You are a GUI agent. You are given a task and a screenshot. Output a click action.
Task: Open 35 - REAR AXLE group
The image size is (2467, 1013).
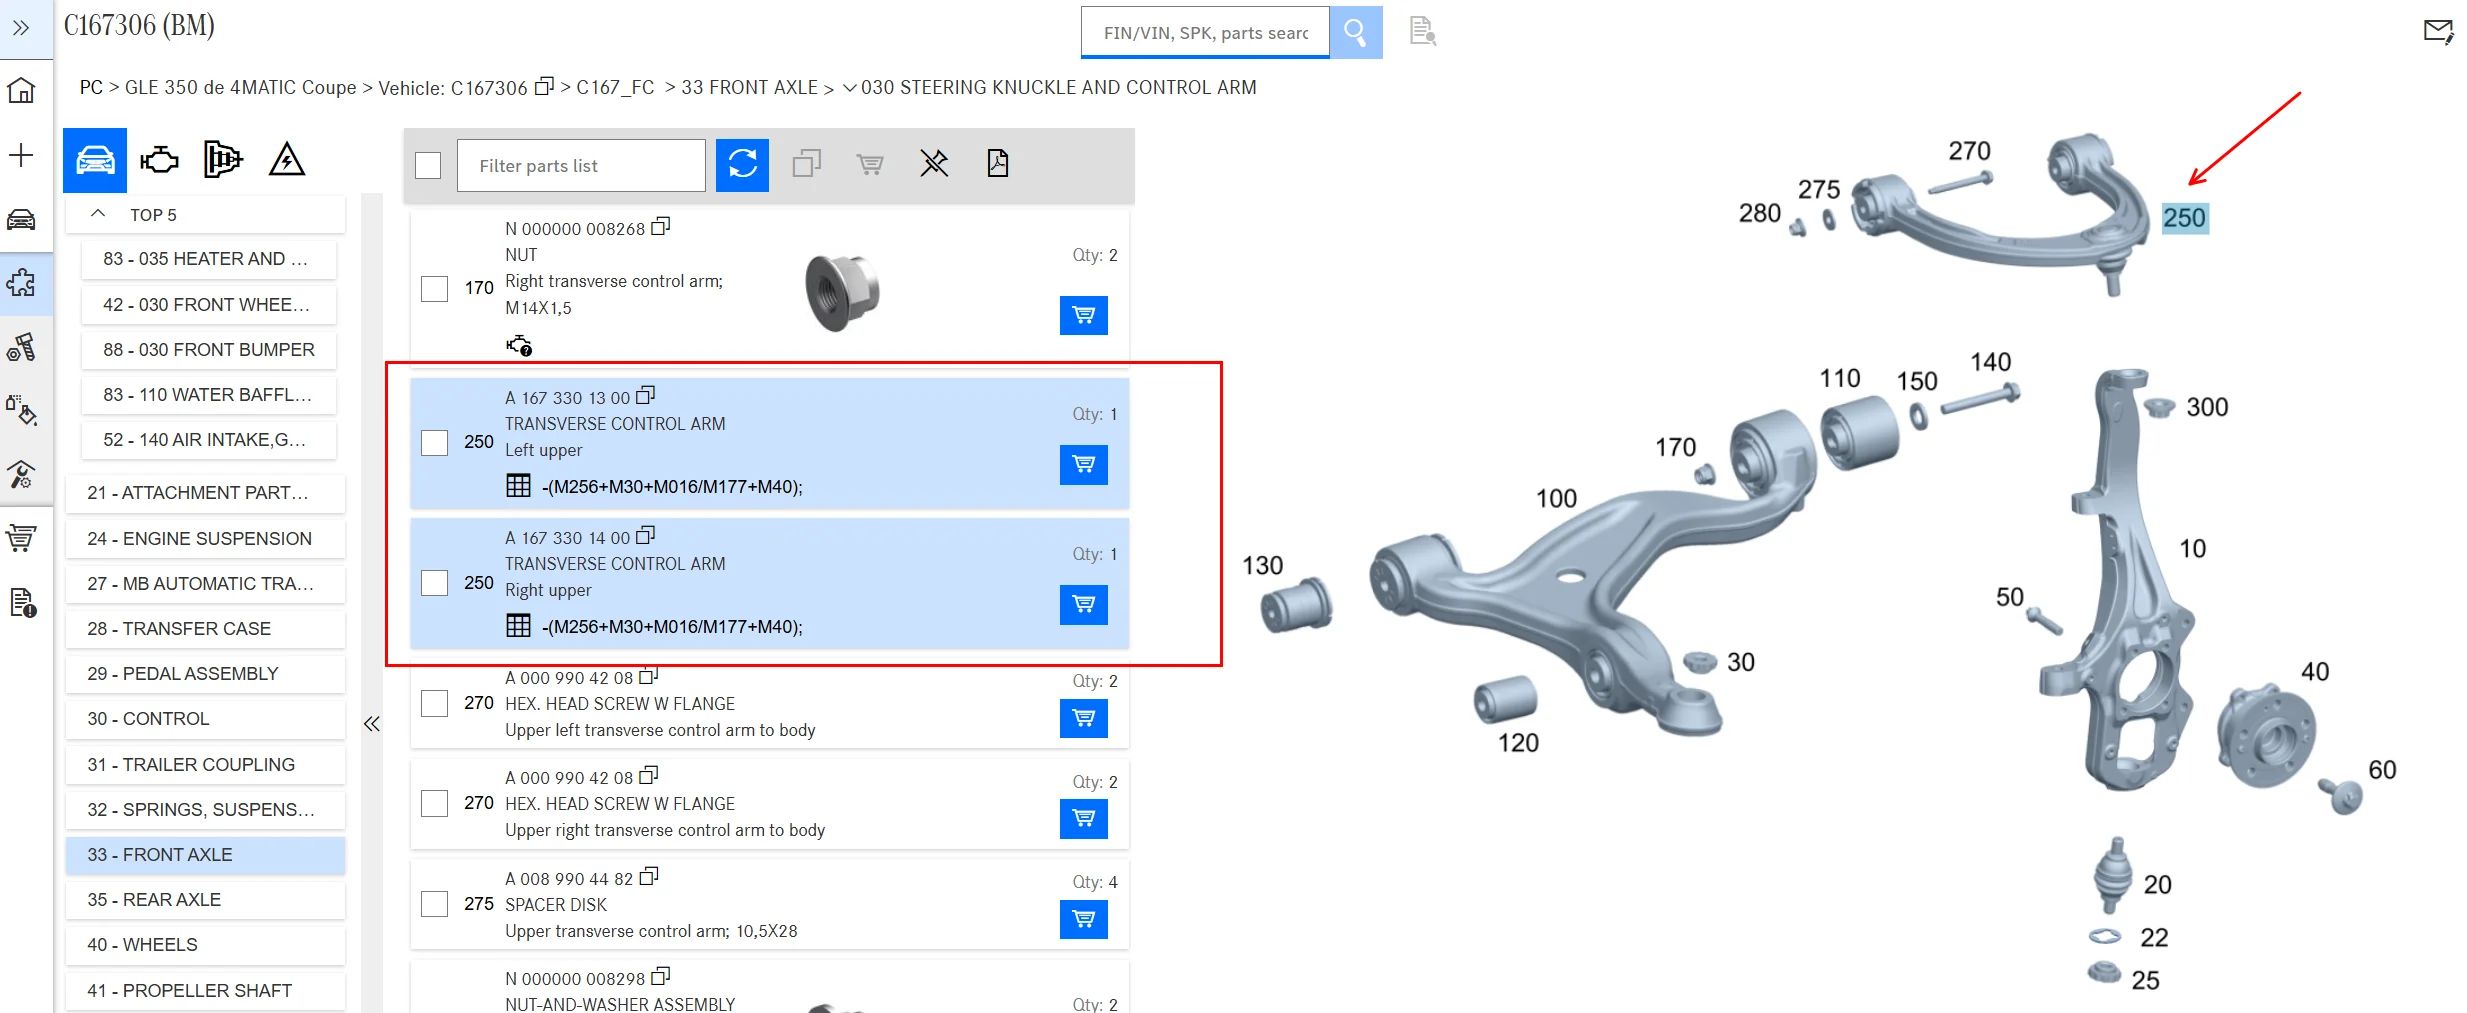pyautogui.click(x=205, y=900)
